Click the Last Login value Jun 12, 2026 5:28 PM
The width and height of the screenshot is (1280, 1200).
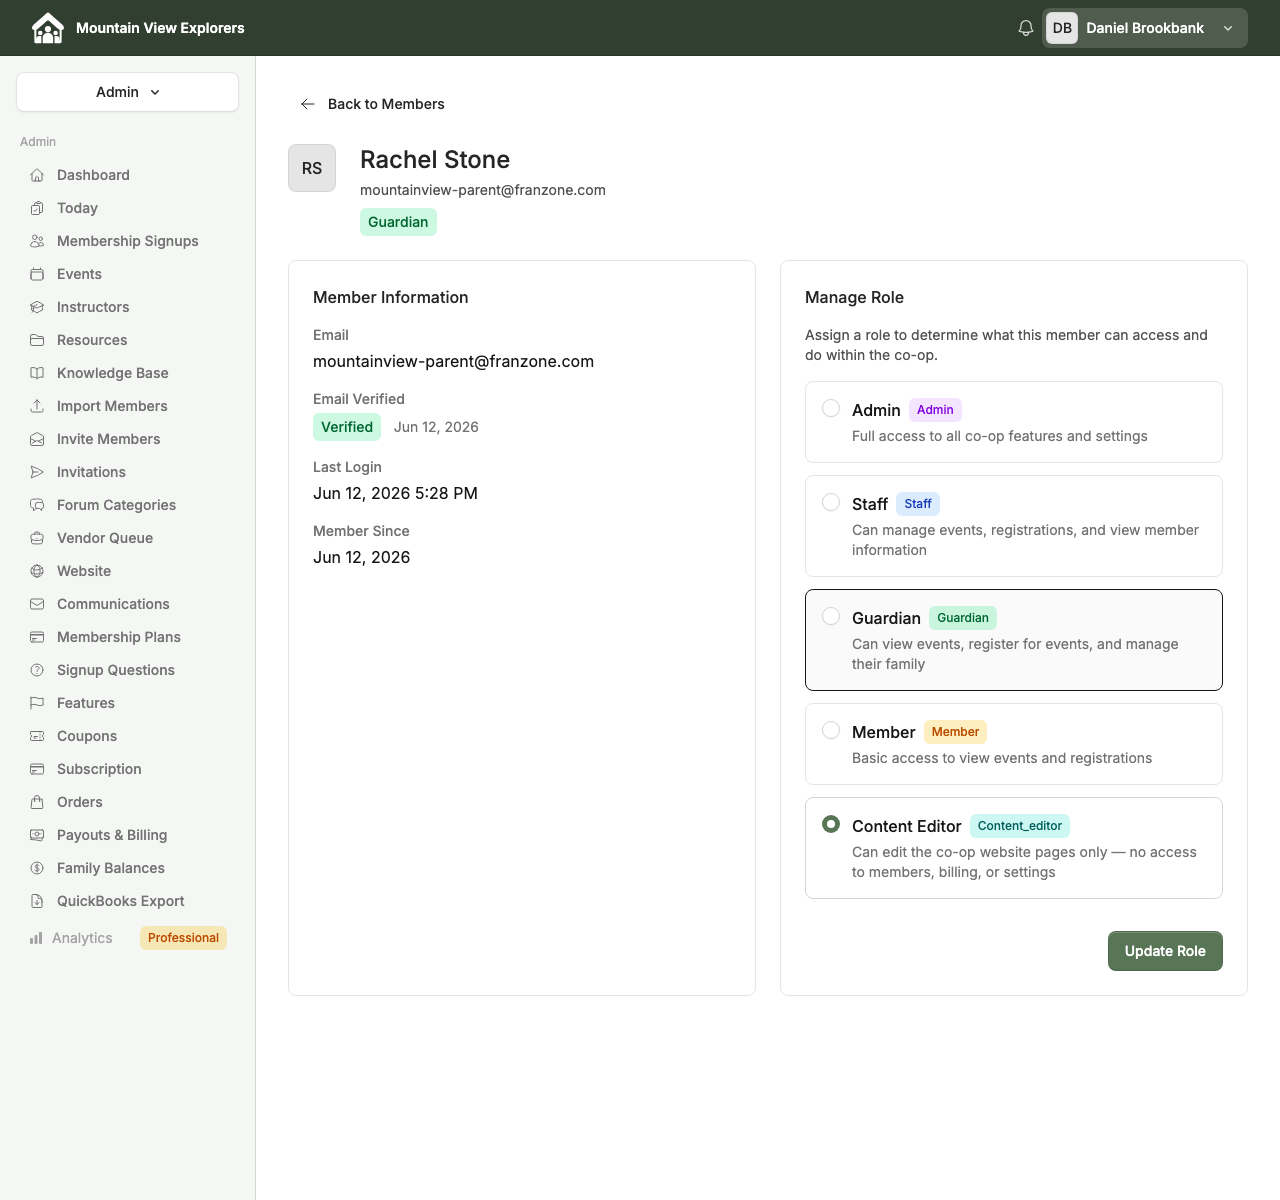pos(395,493)
